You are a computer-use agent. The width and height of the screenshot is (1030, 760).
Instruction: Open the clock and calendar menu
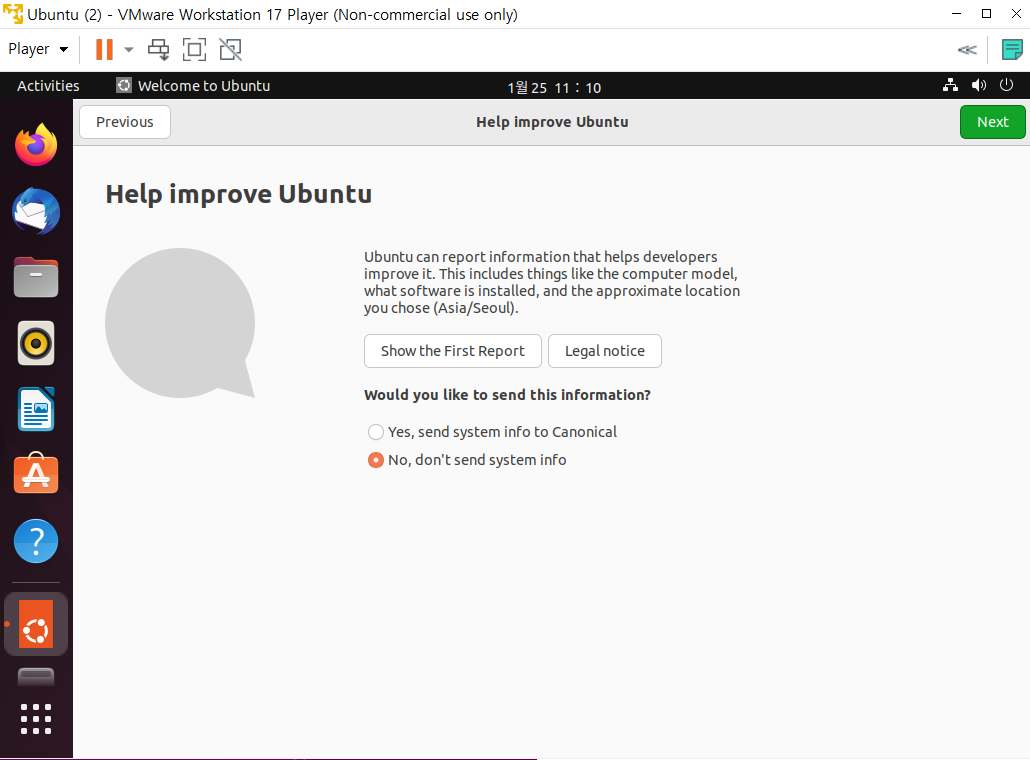click(554, 87)
